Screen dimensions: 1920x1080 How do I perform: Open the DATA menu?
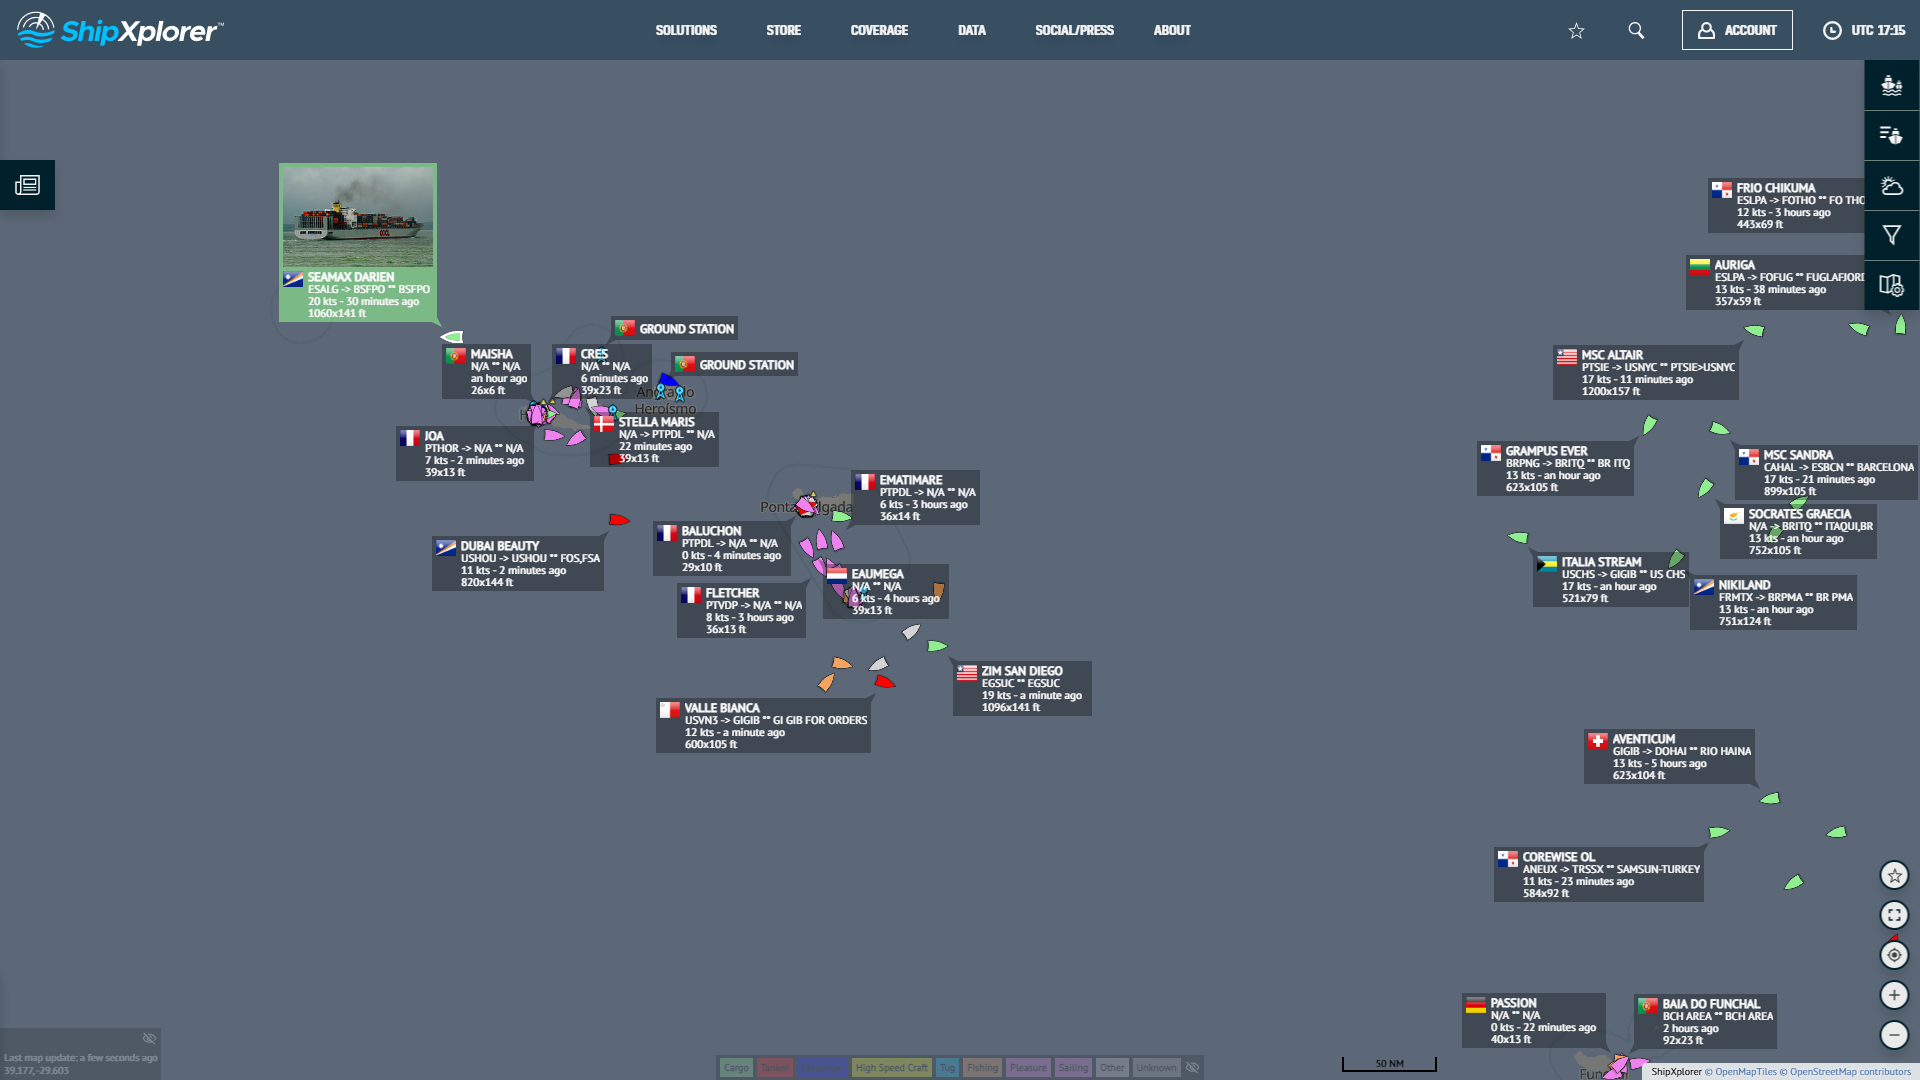(x=971, y=31)
